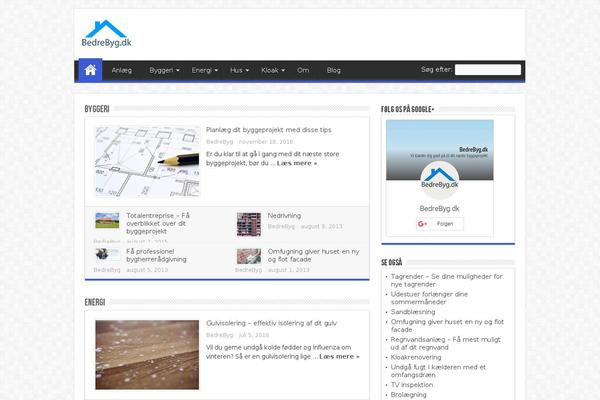Screen dimensions: 600x400
Task: Open the BedreByg.dk Google+ profile name
Action: (439, 209)
